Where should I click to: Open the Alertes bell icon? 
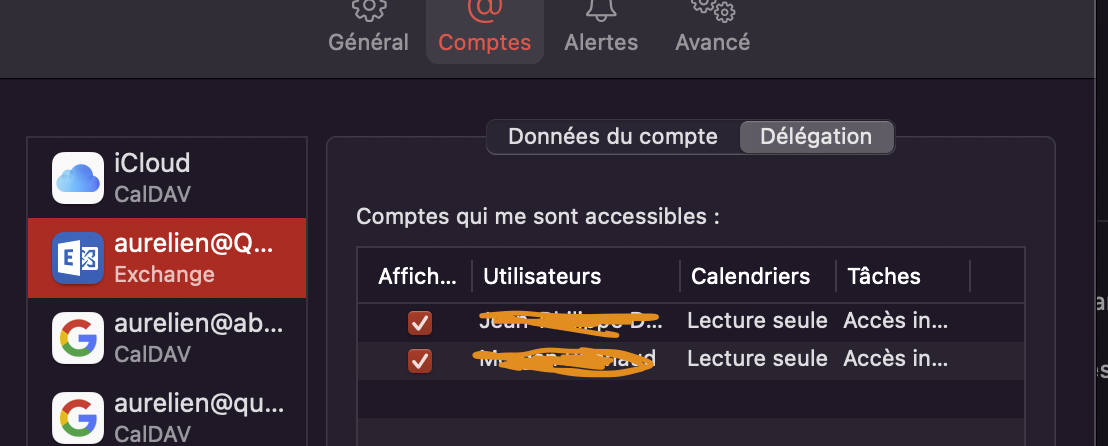(601, 9)
